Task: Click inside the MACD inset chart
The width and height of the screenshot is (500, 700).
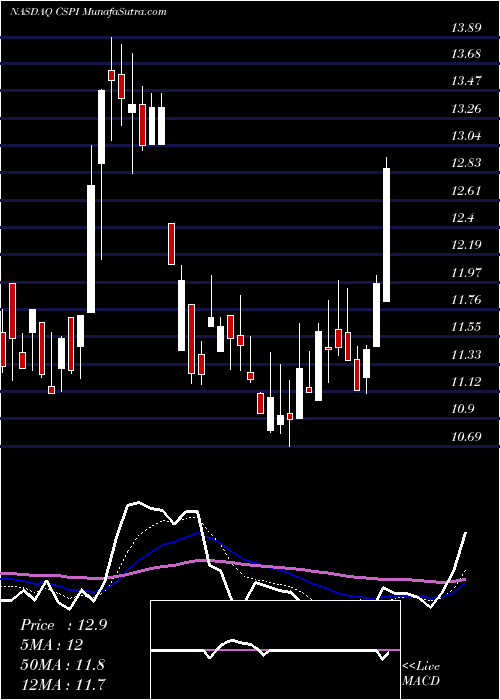Action: click(x=275, y=650)
